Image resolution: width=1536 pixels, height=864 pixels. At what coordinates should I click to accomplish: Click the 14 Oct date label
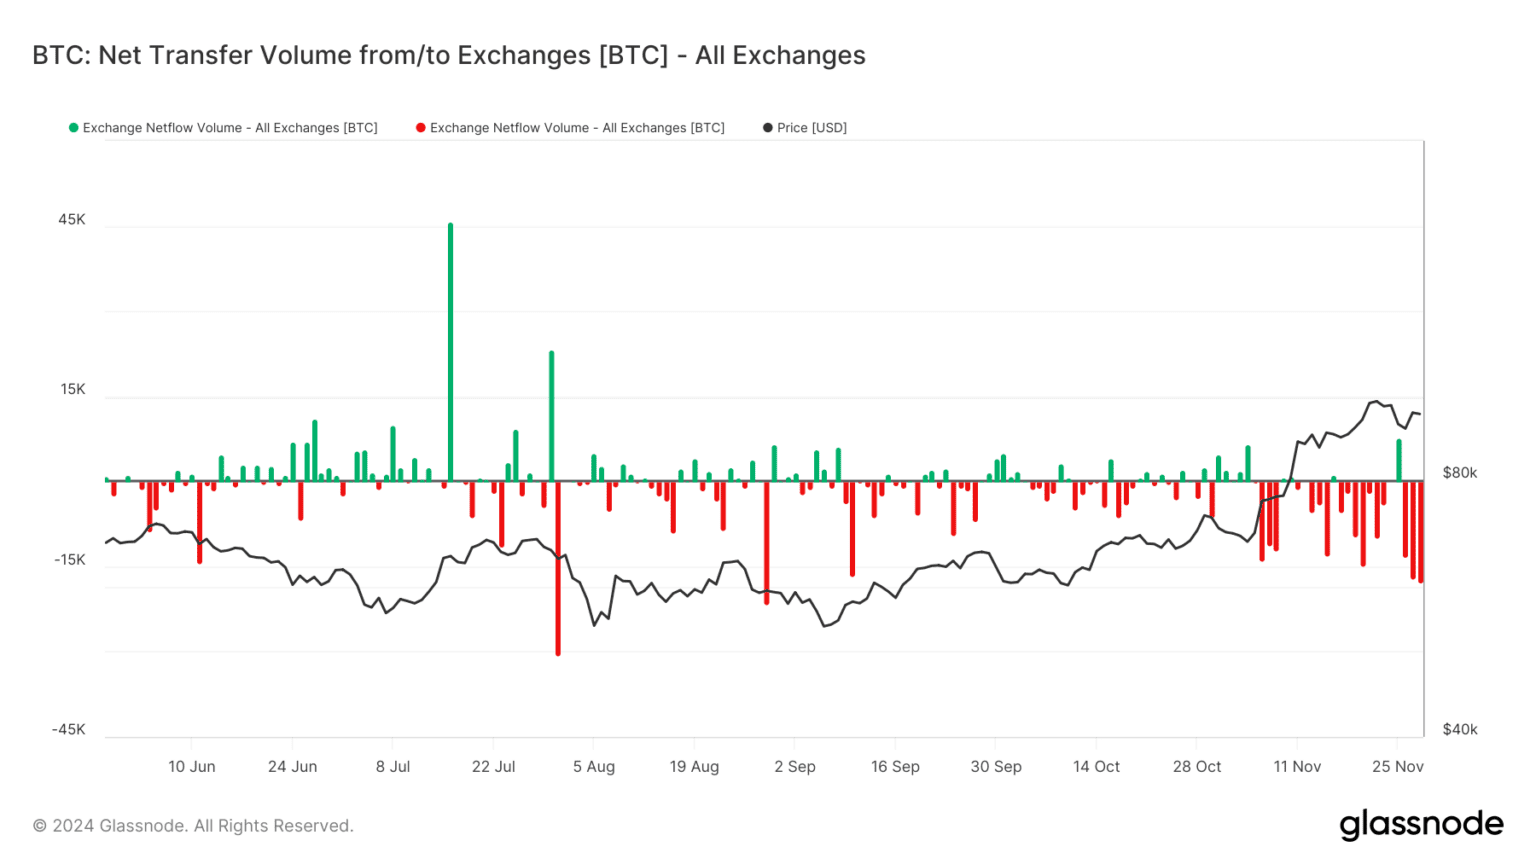point(1096,767)
